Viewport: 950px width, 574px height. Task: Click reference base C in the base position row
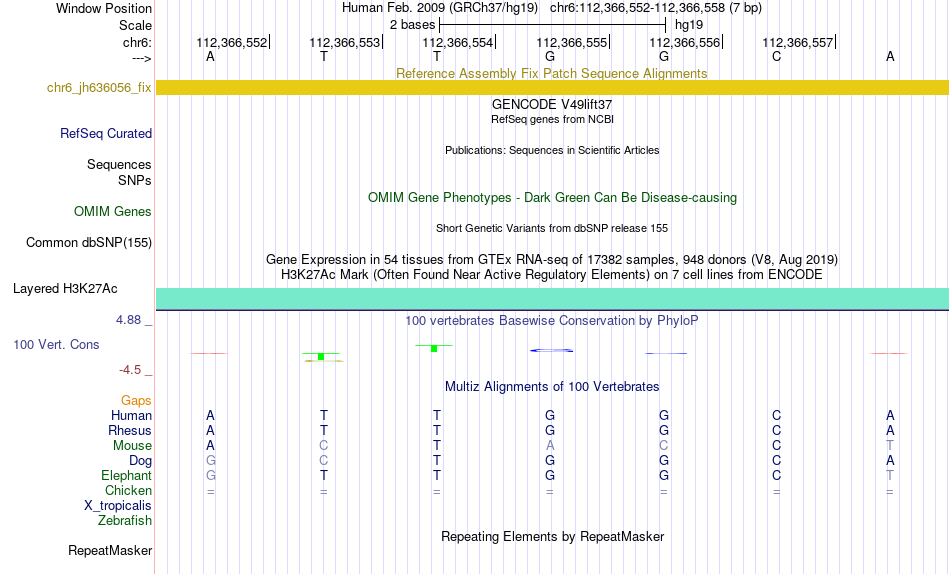coord(776,56)
